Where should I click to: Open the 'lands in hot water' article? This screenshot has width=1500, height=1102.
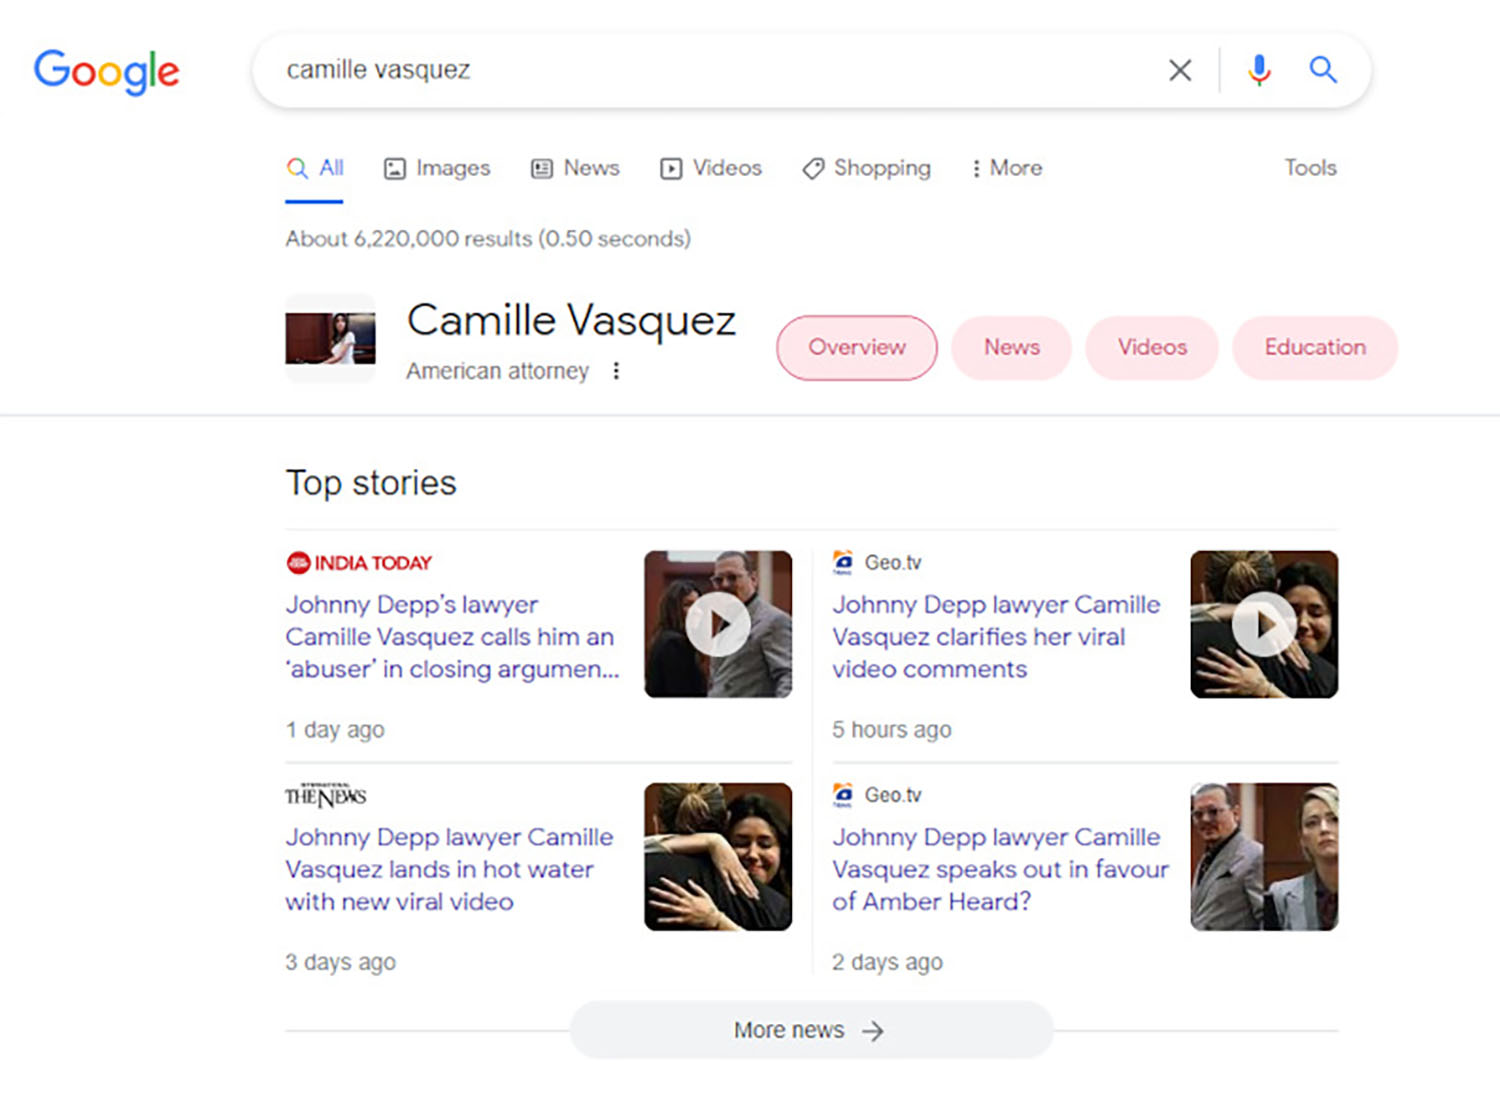(449, 869)
